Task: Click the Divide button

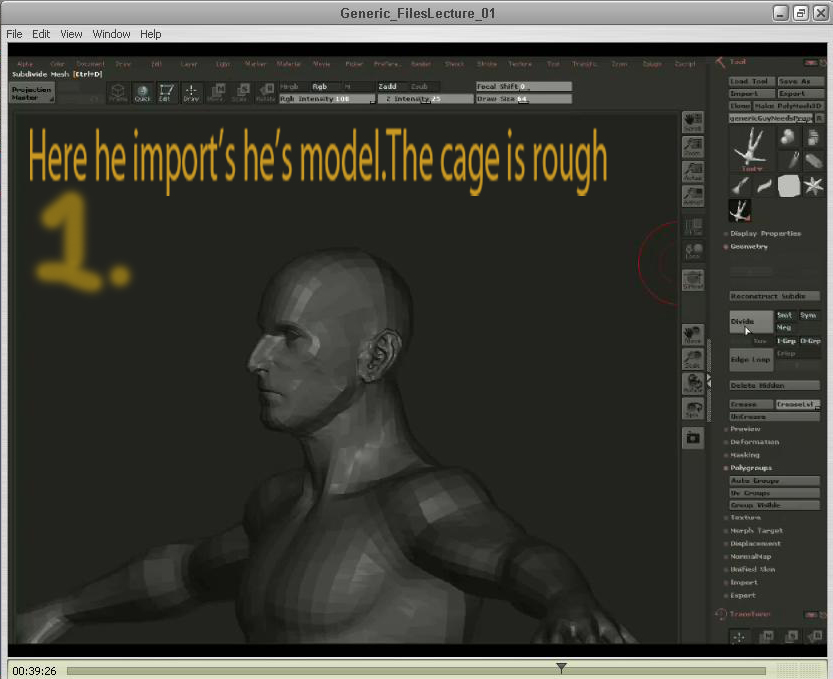Action: pos(750,322)
